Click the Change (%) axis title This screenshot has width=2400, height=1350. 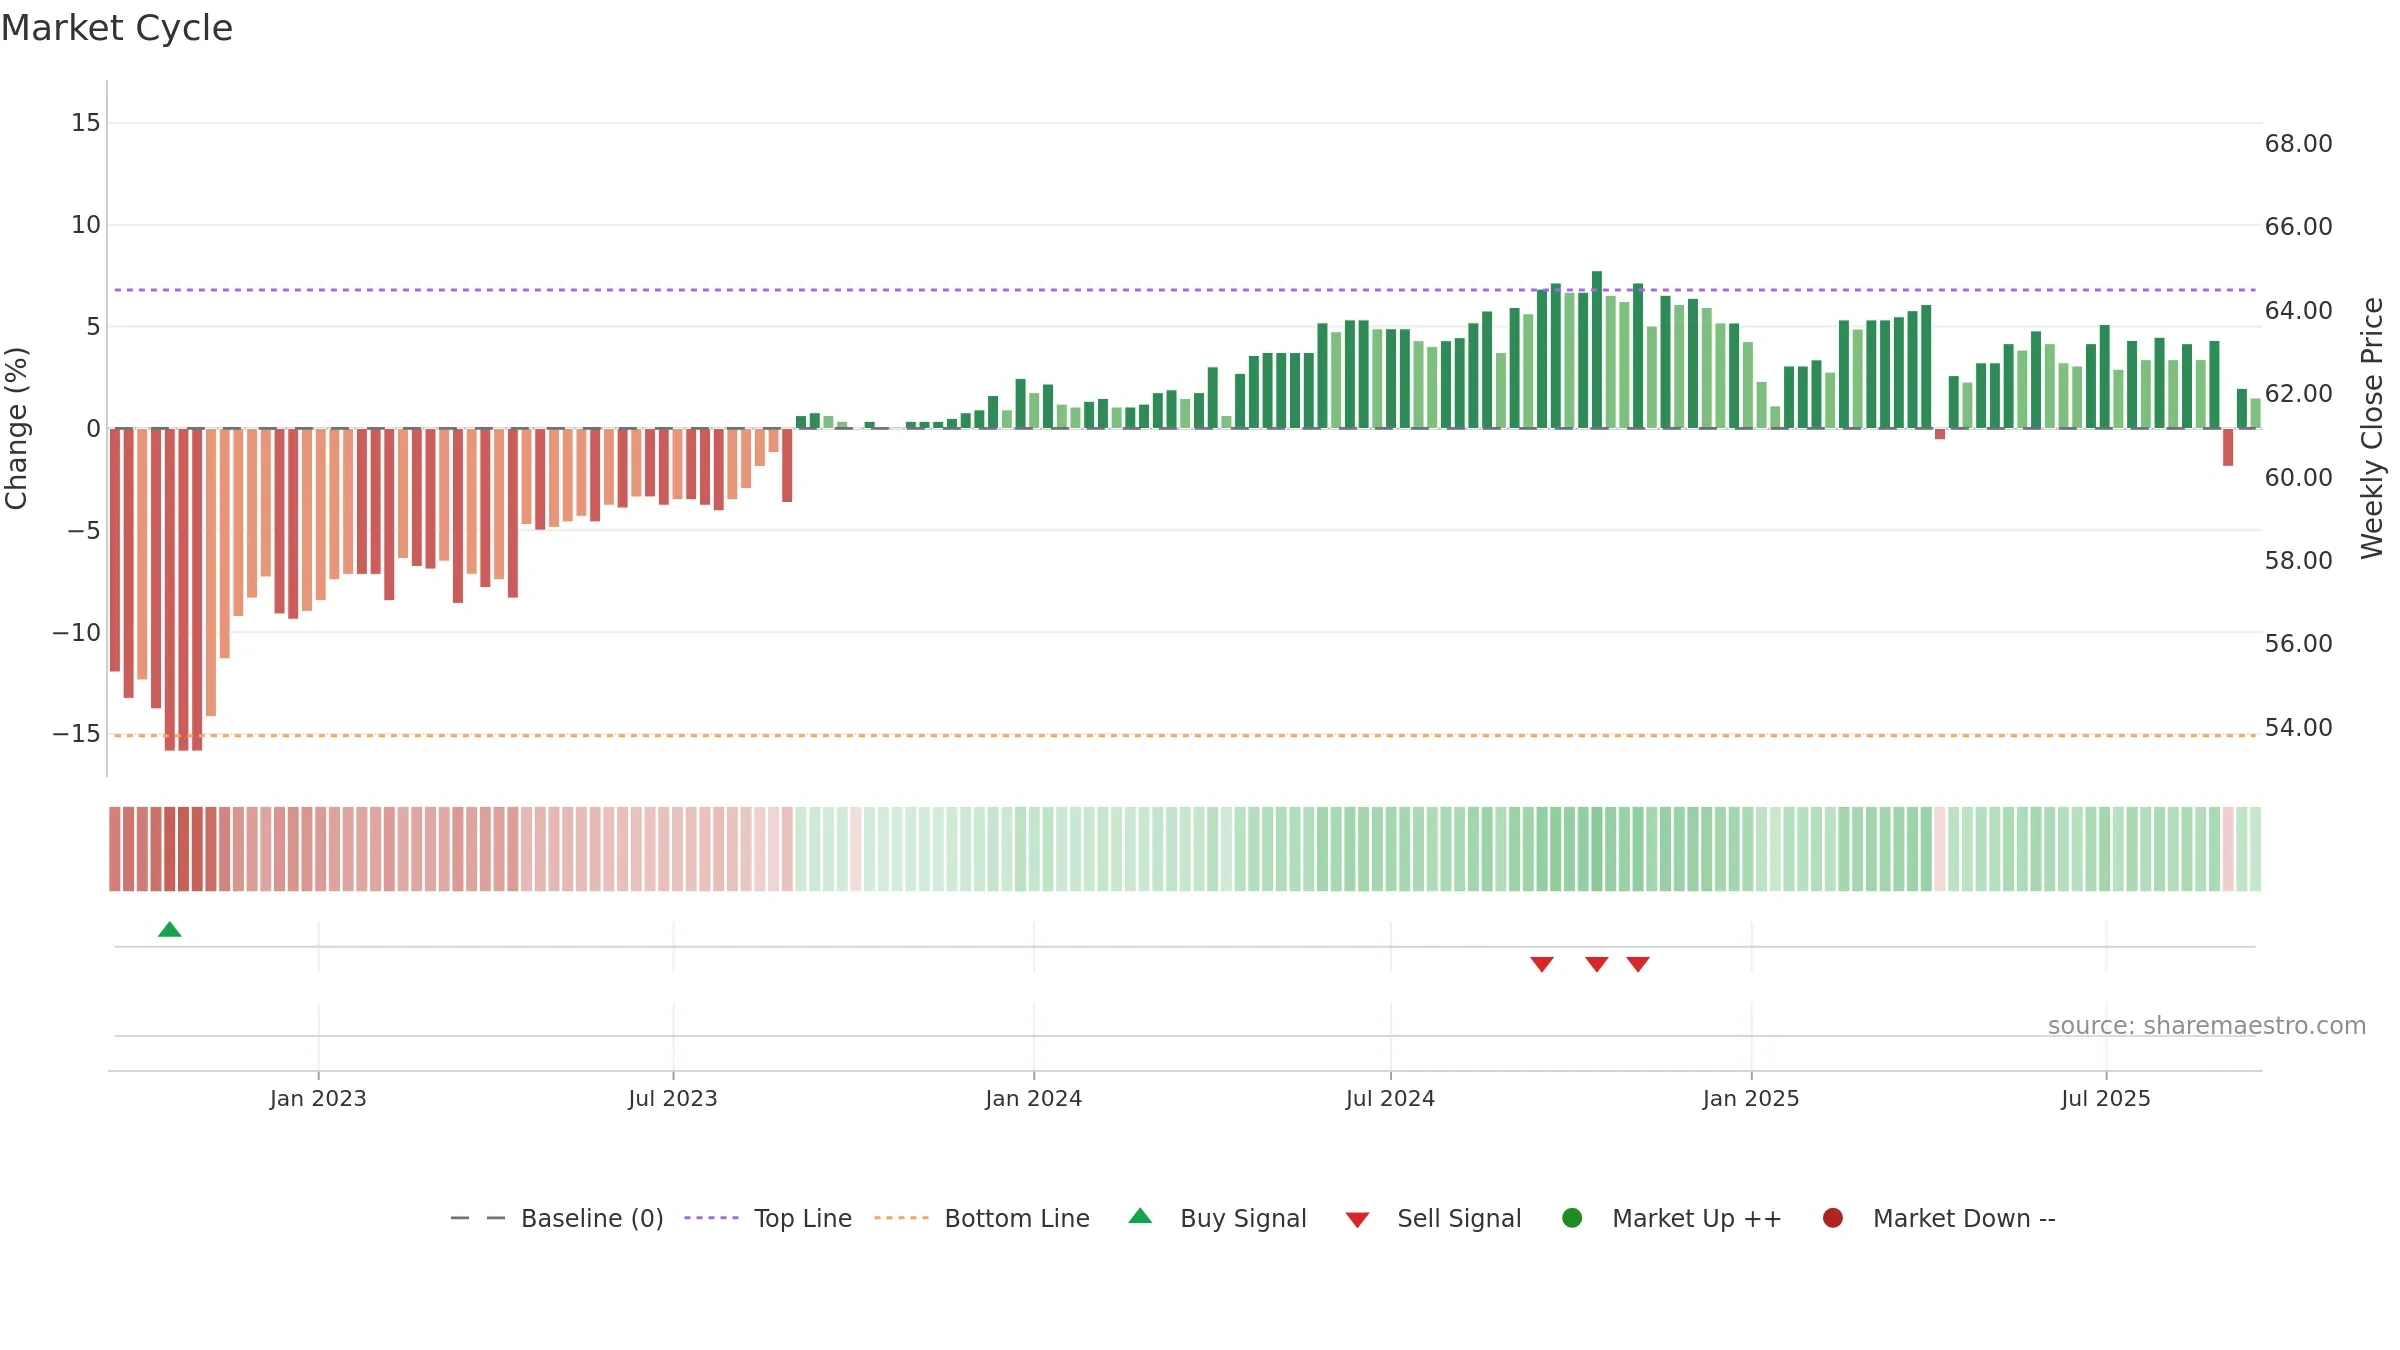pyautogui.click(x=16, y=428)
